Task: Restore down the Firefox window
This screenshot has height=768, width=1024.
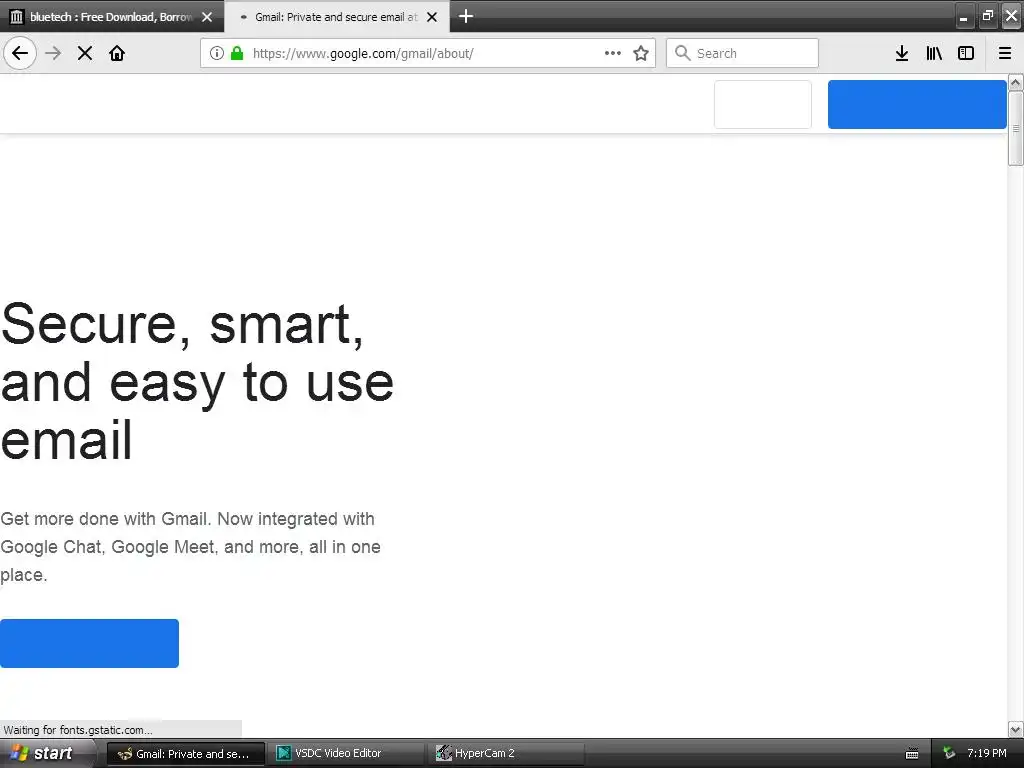Action: [987, 16]
